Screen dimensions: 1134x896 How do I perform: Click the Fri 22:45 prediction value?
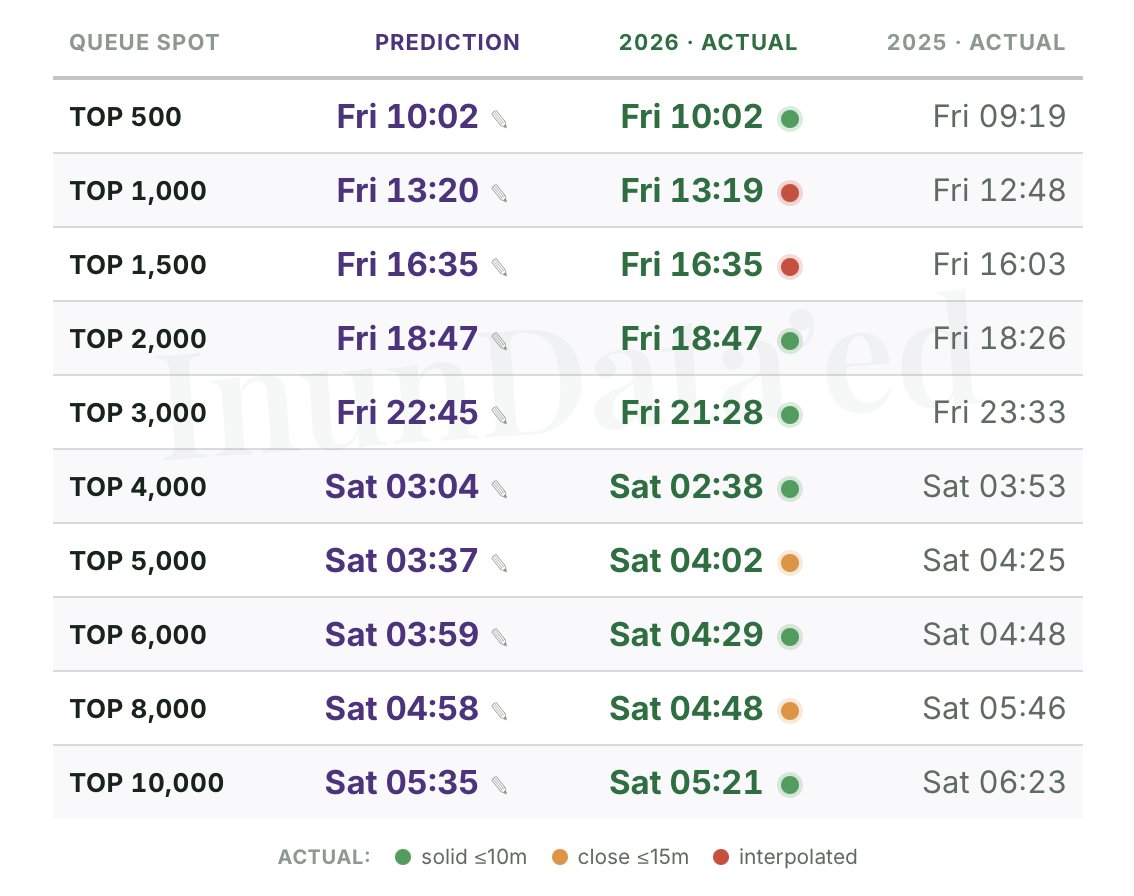pyautogui.click(x=407, y=413)
